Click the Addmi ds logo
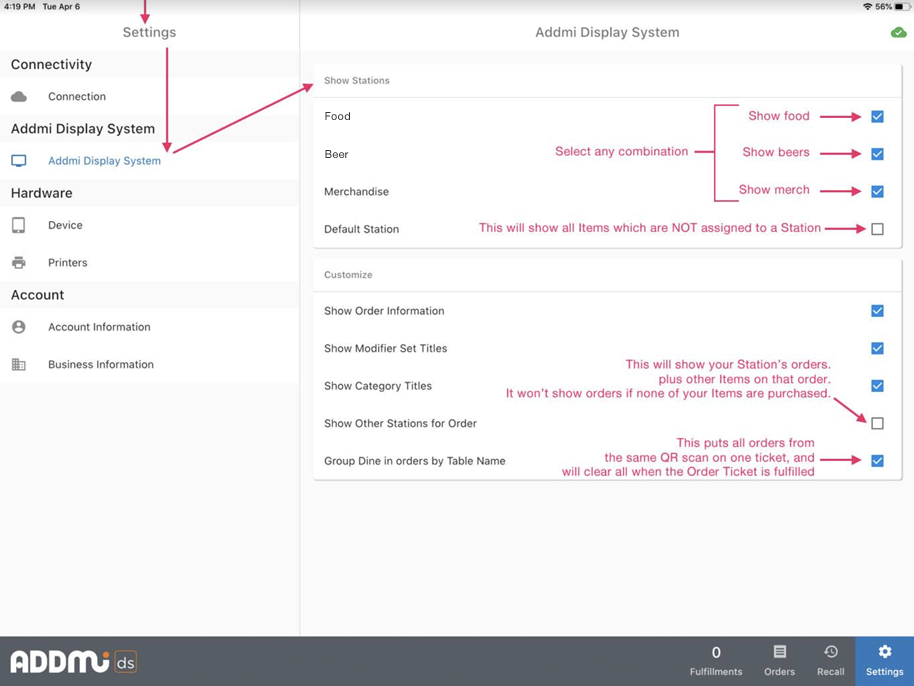Viewport: 914px width, 686px height. [x=73, y=662]
